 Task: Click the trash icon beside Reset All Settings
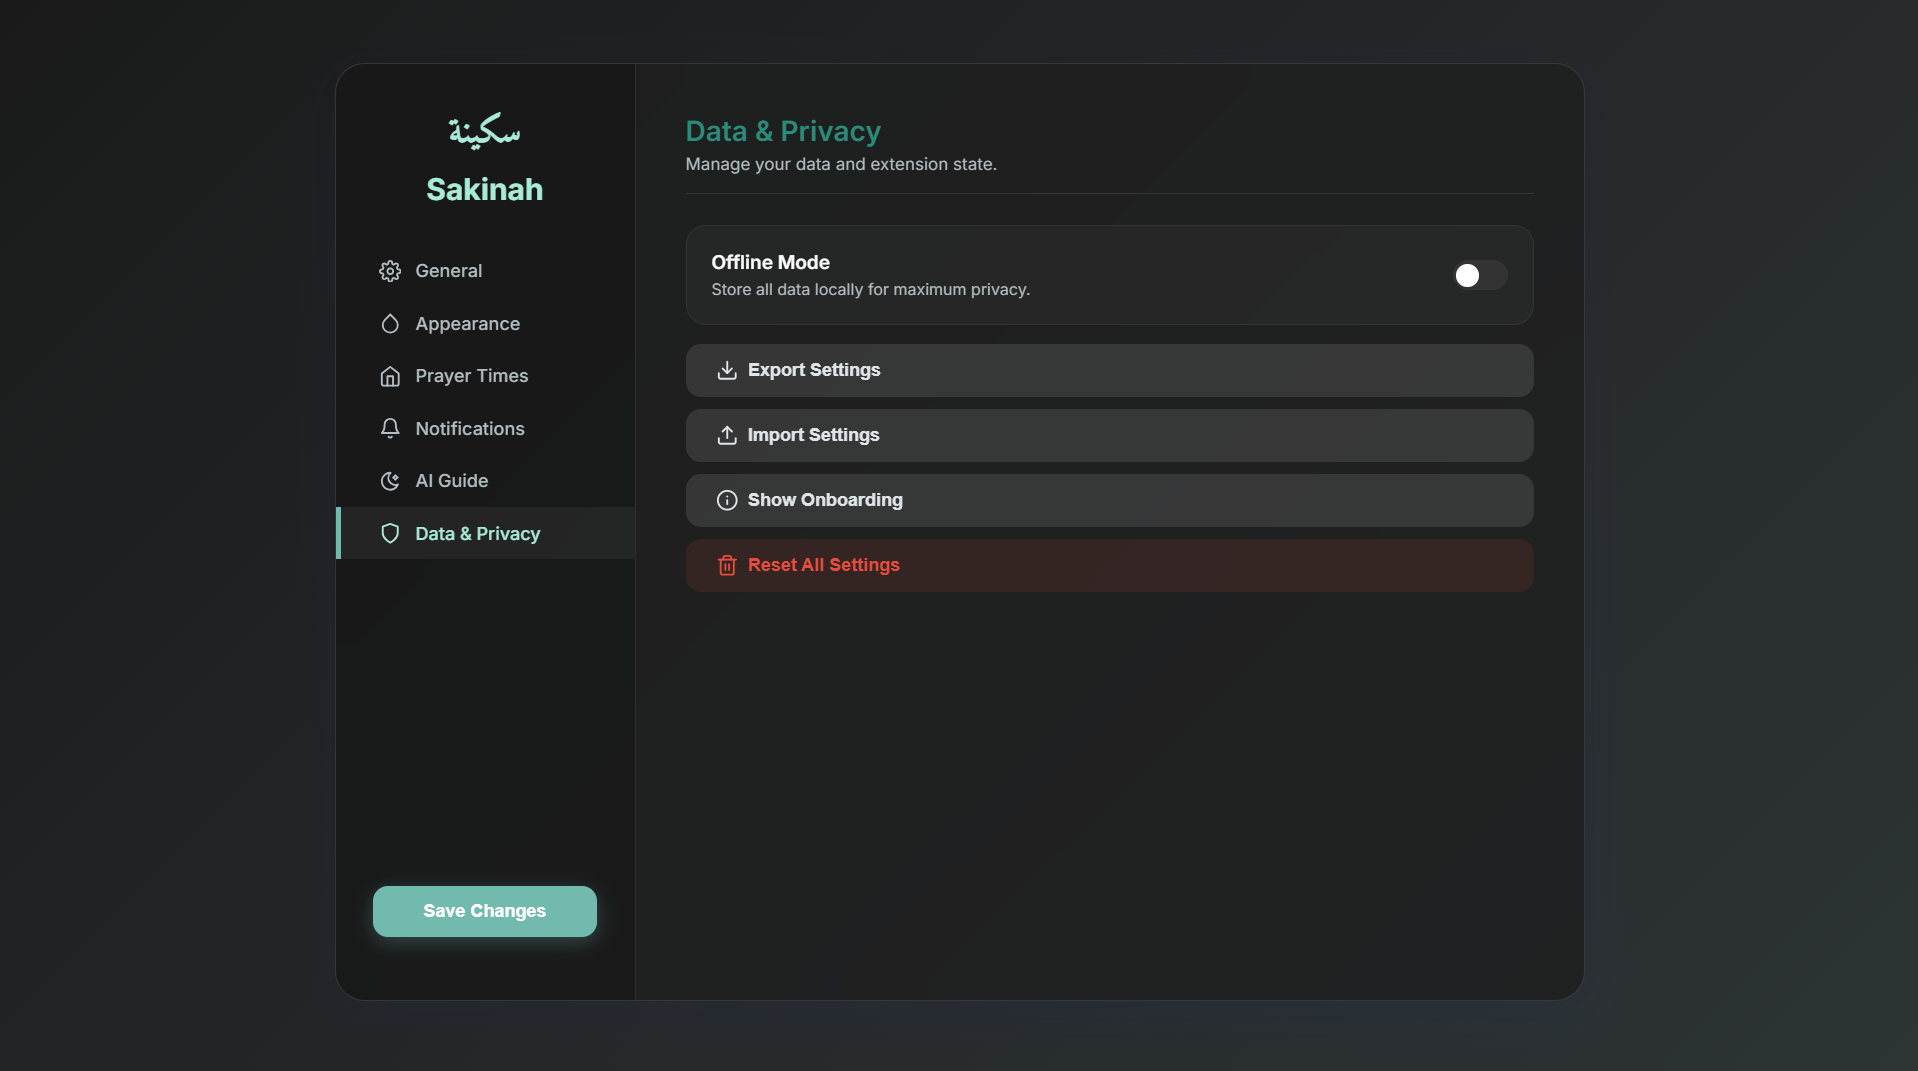tap(727, 565)
